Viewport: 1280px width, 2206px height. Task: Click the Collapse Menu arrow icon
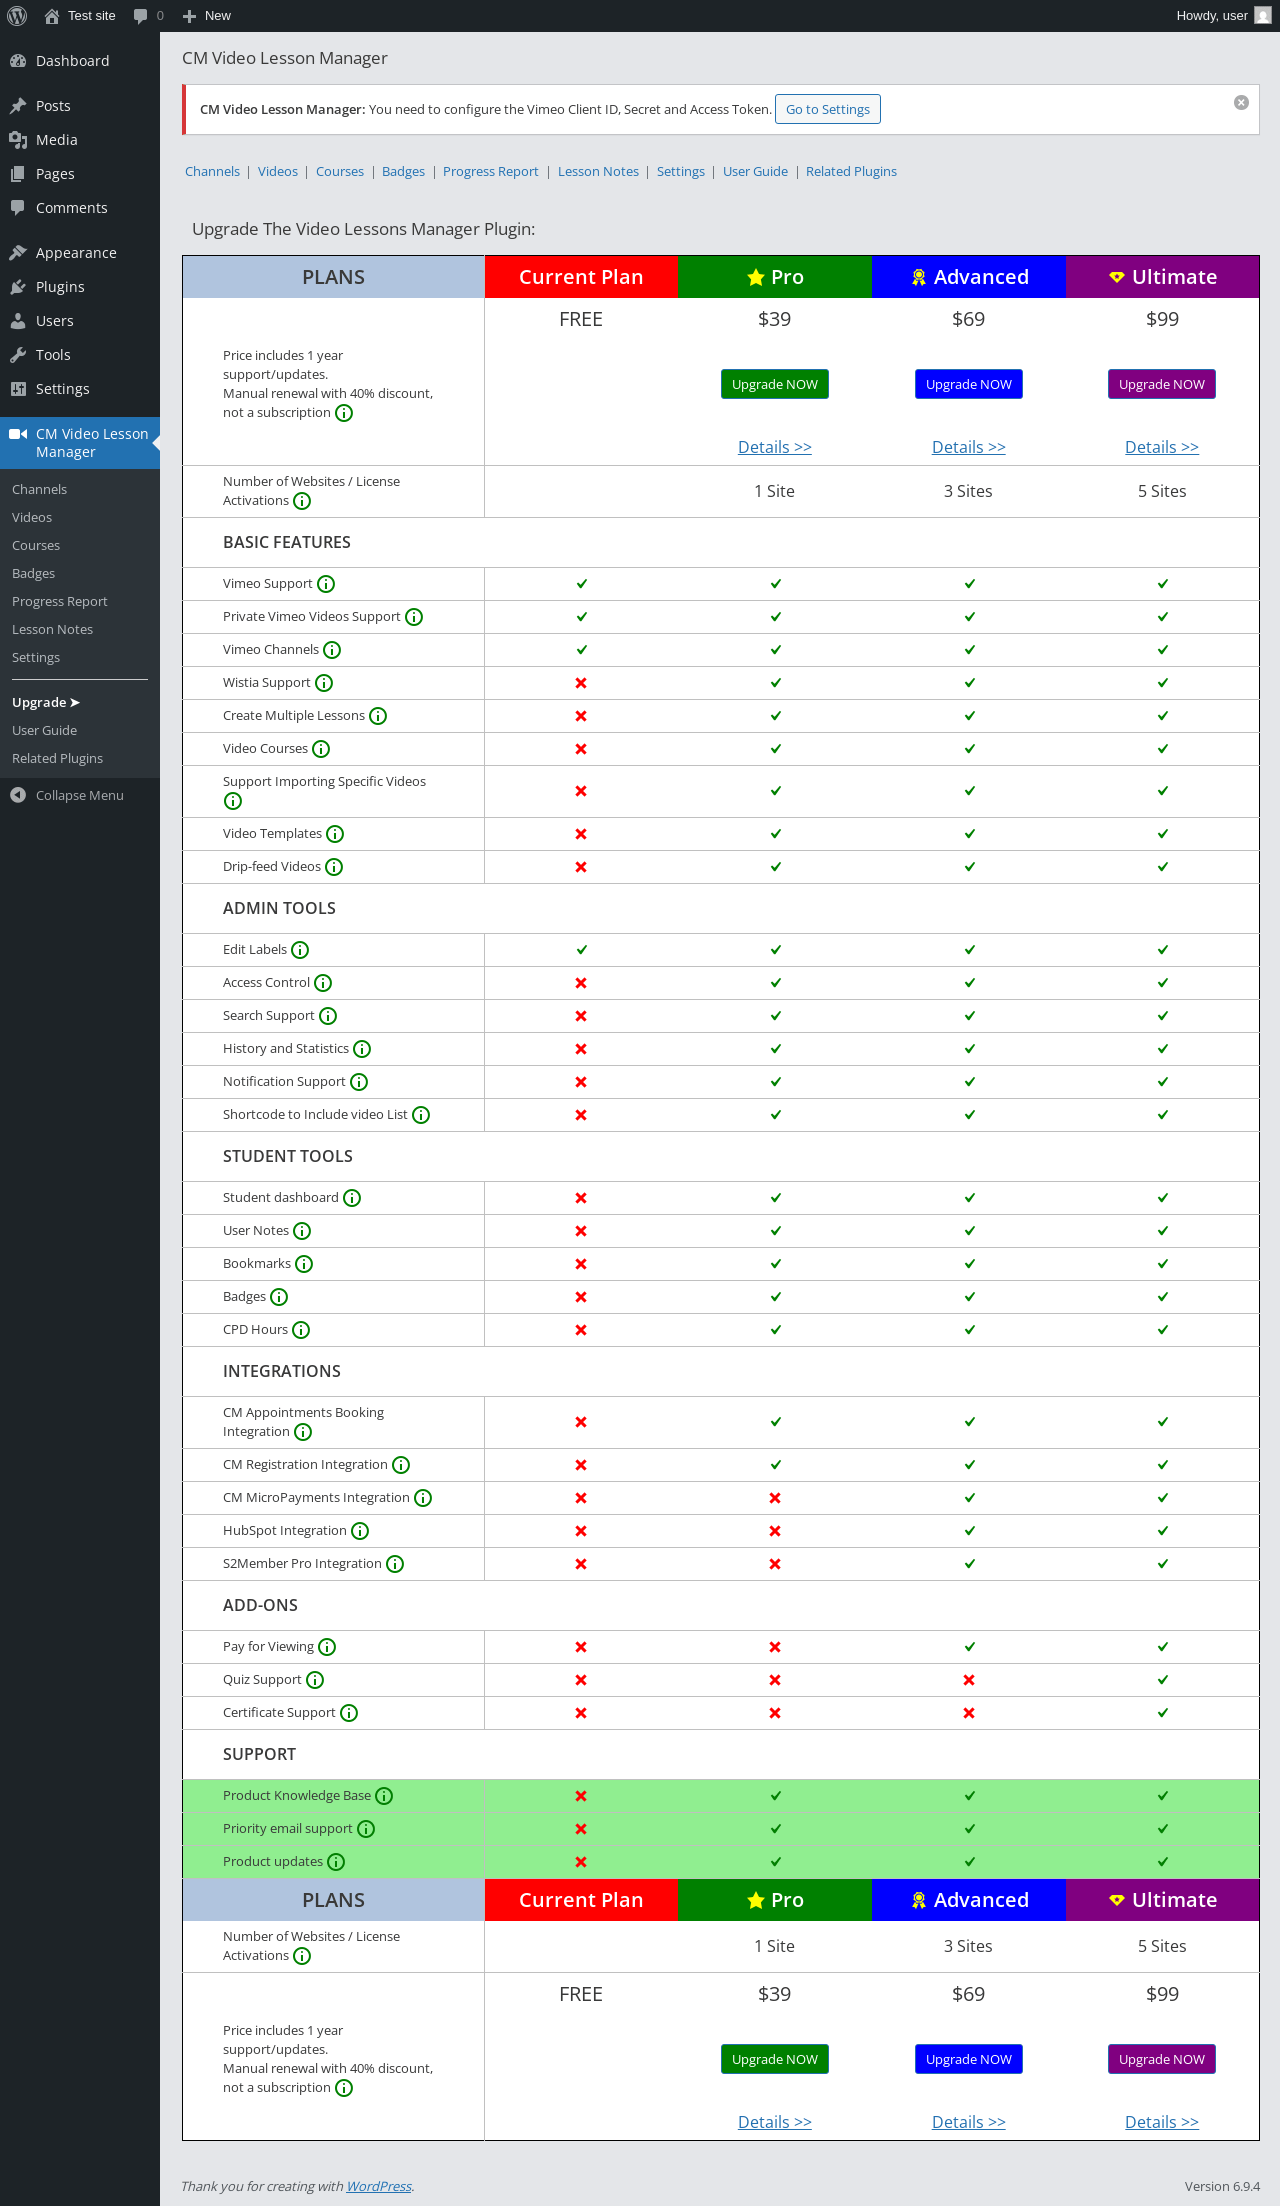tap(18, 795)
